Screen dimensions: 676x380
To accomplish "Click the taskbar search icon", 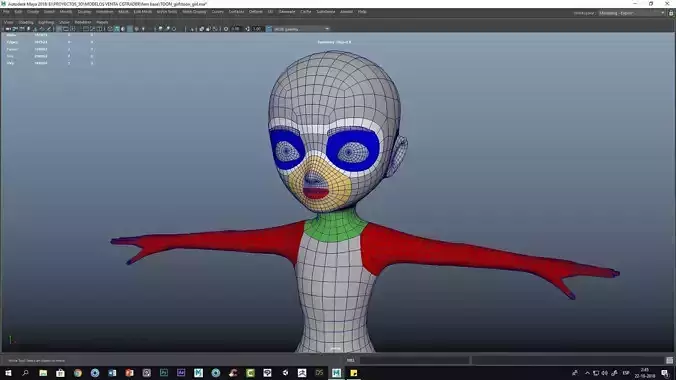I will [25, 373].
